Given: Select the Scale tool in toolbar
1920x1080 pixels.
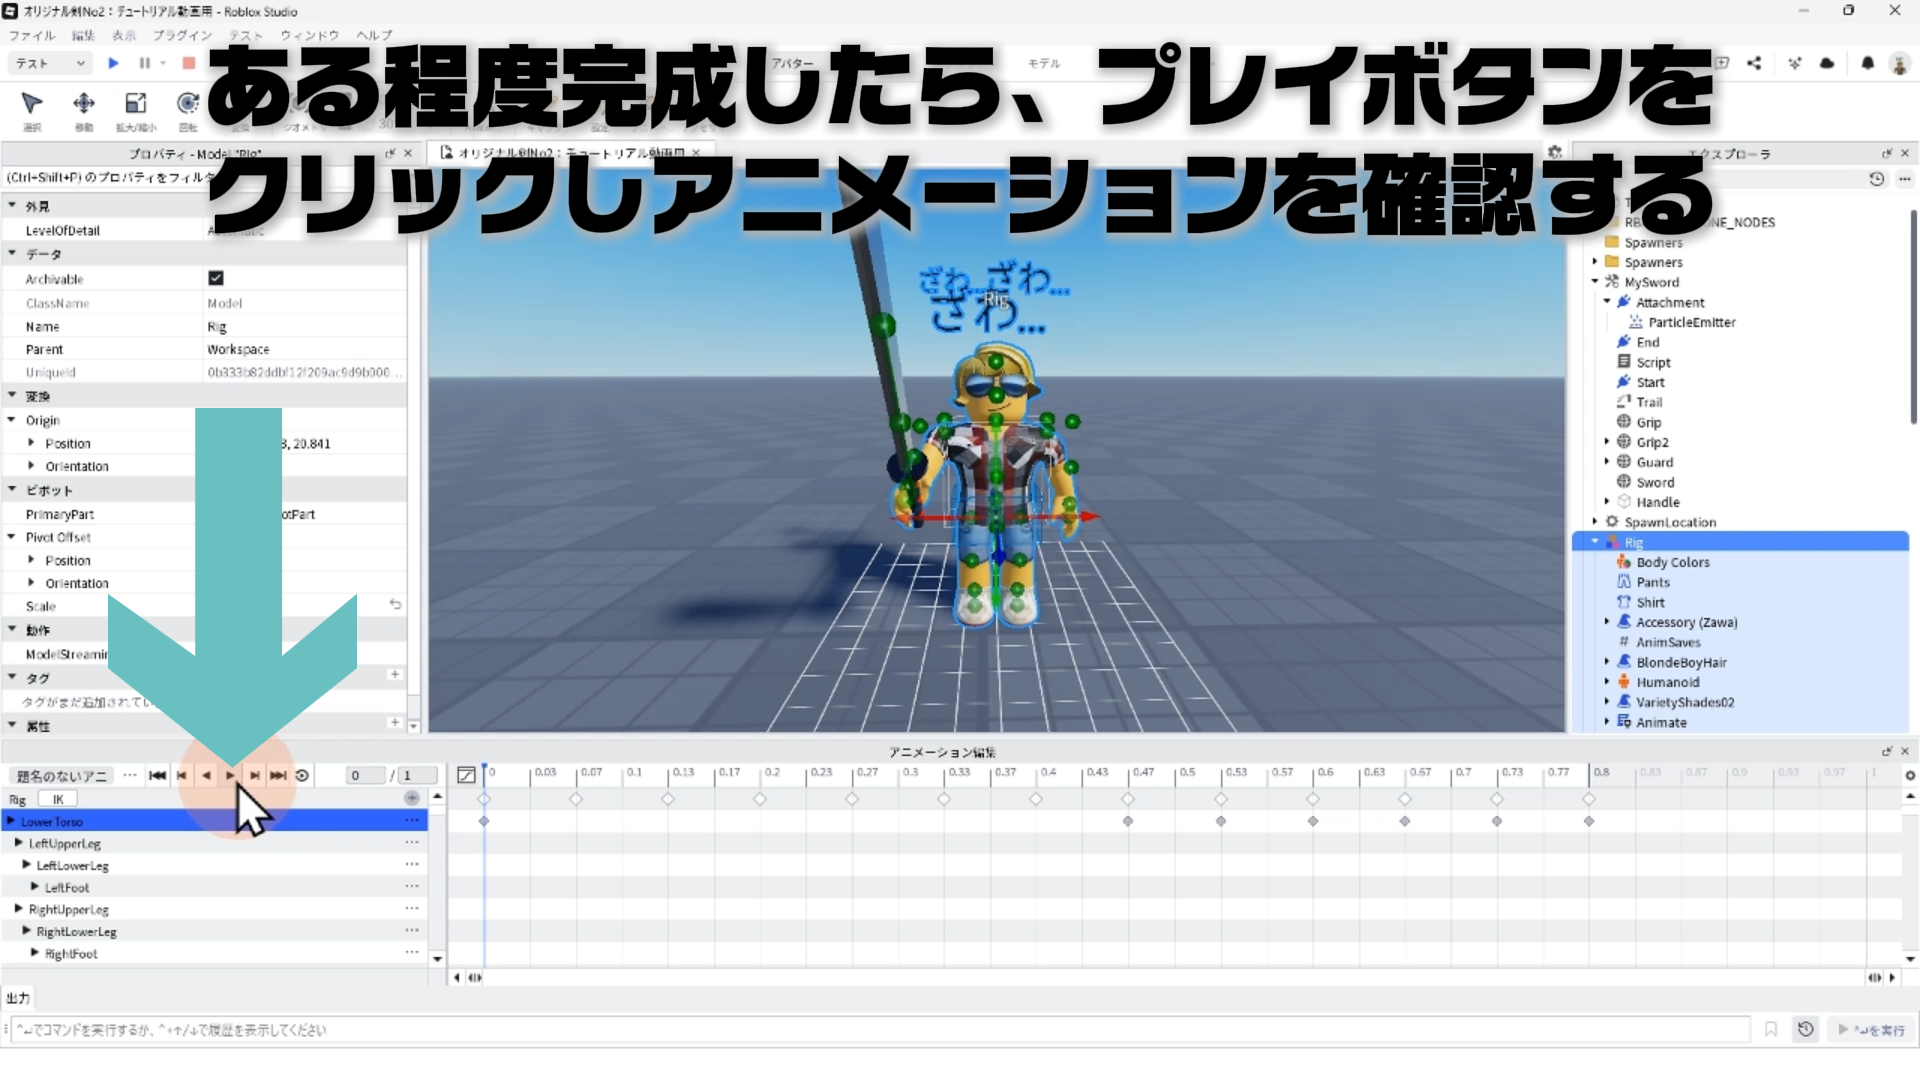Looking at the screenshot, I should [x=135, y=104].
